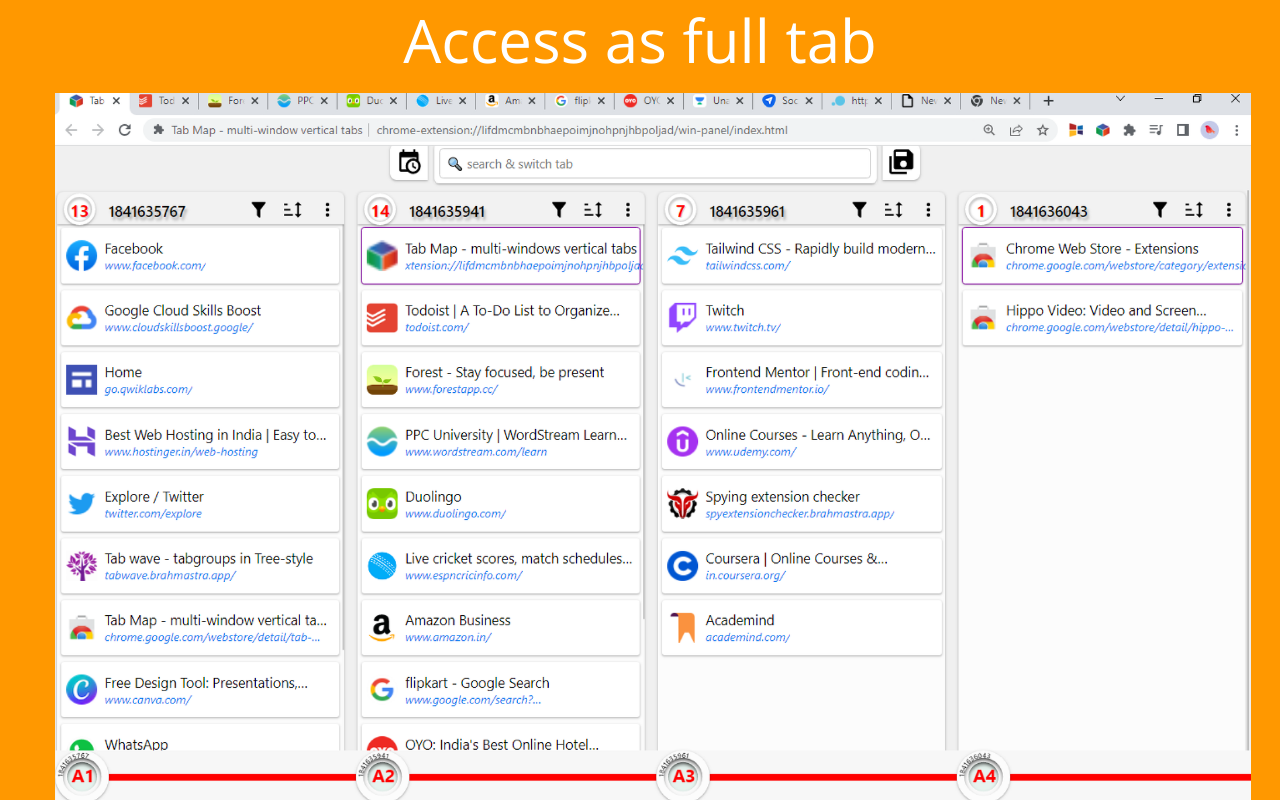Click the 7 tab count badge

[x=680, y=211]
